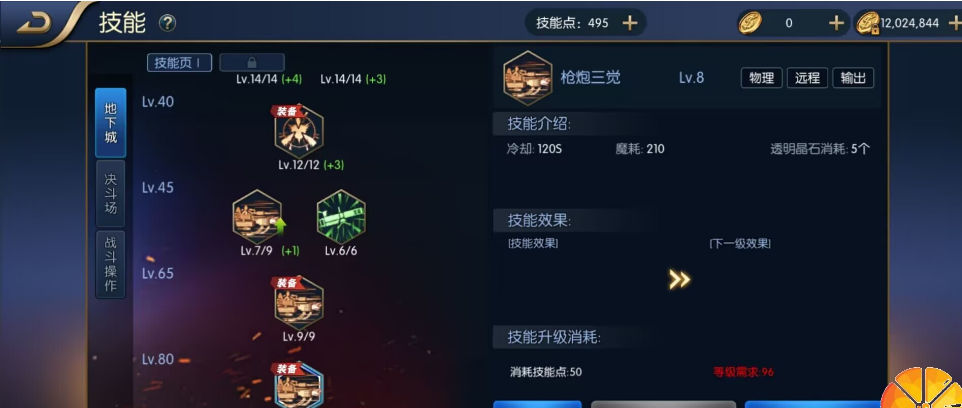
Task: Select the Lv.40 equipped crossed-guns skill
Action: (x=299, y=131)
